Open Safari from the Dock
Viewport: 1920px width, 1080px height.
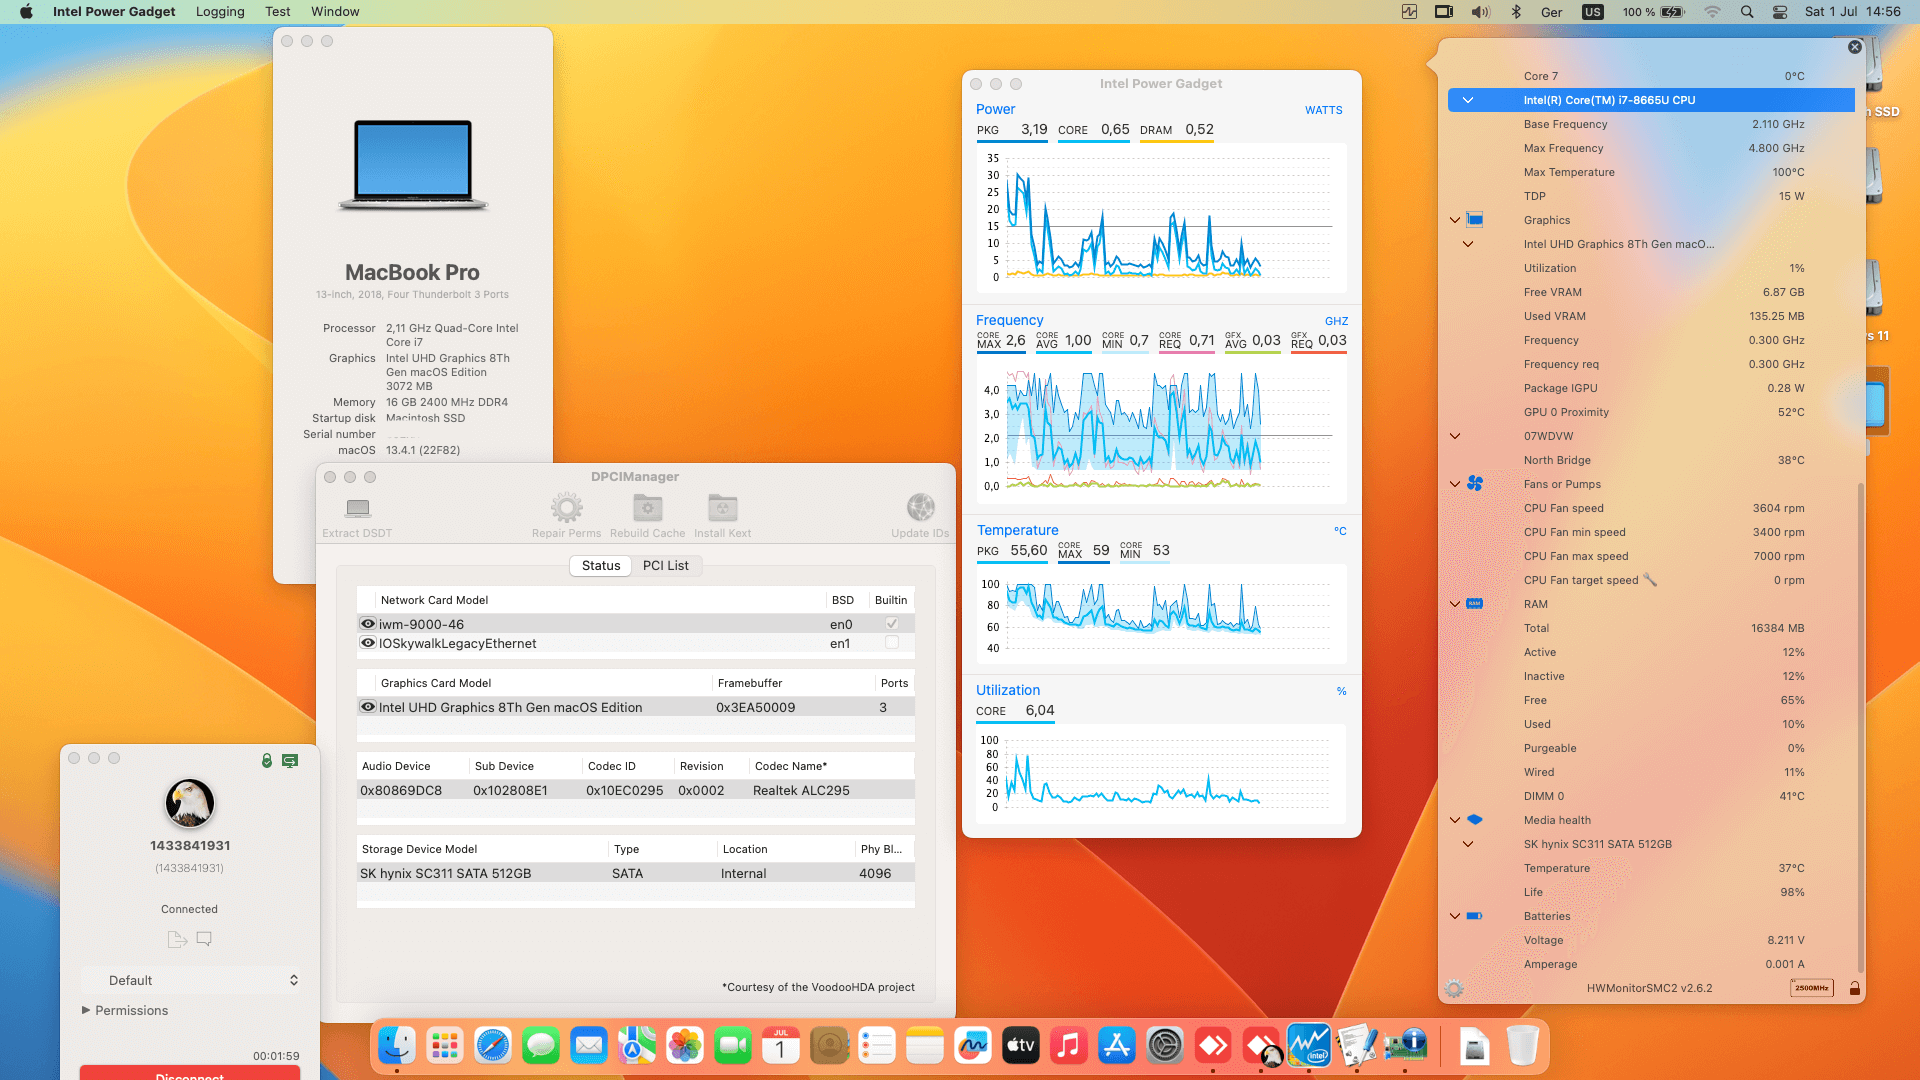click(493, 1046)
